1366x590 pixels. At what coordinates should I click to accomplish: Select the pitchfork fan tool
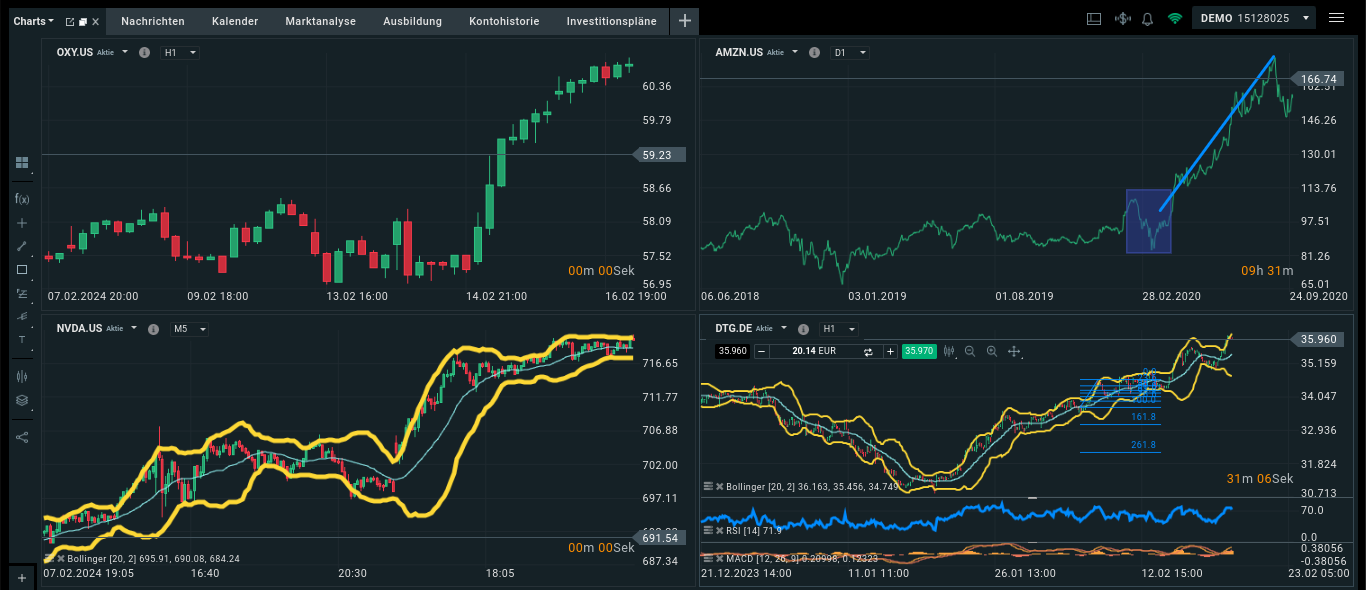click(x=22, y=316)
